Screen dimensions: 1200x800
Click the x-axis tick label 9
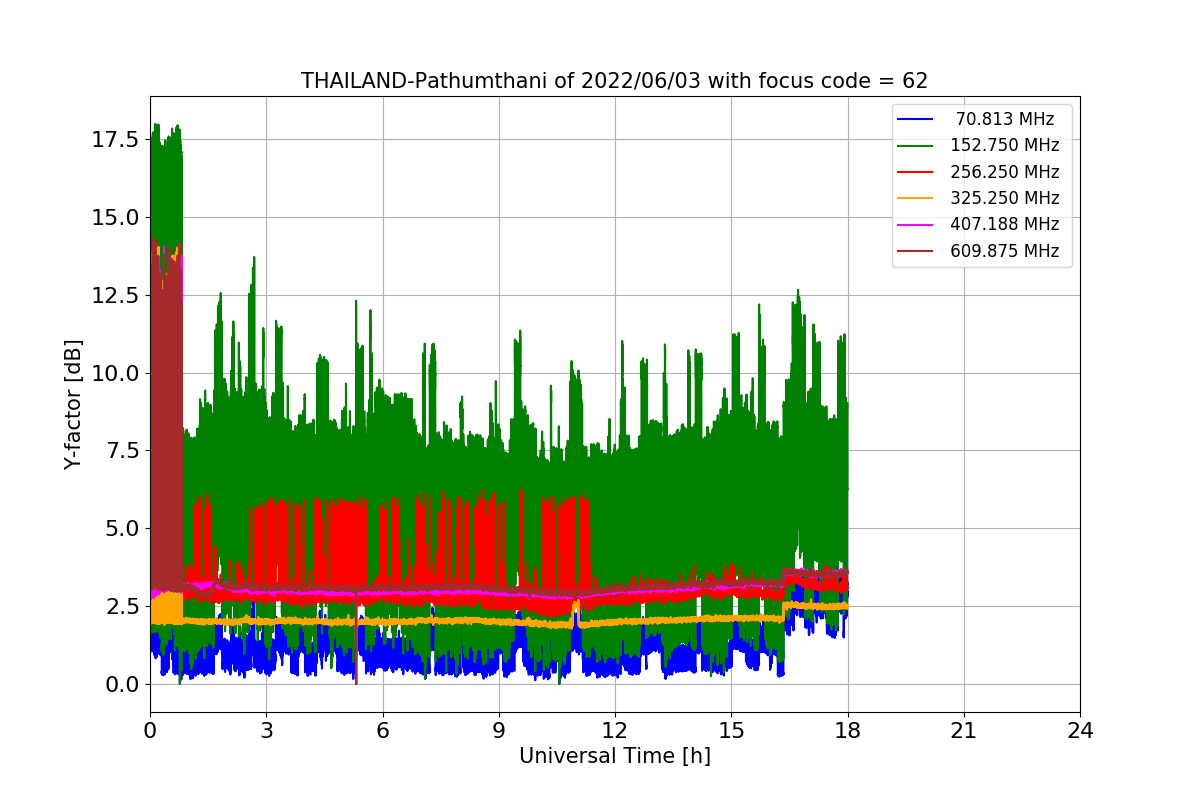499,731
